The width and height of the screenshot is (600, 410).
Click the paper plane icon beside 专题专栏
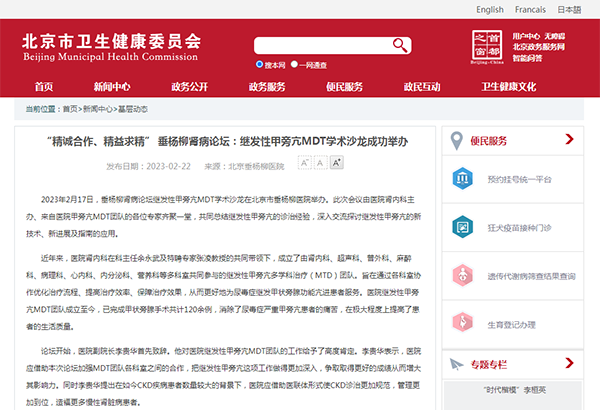pos(456,363)
